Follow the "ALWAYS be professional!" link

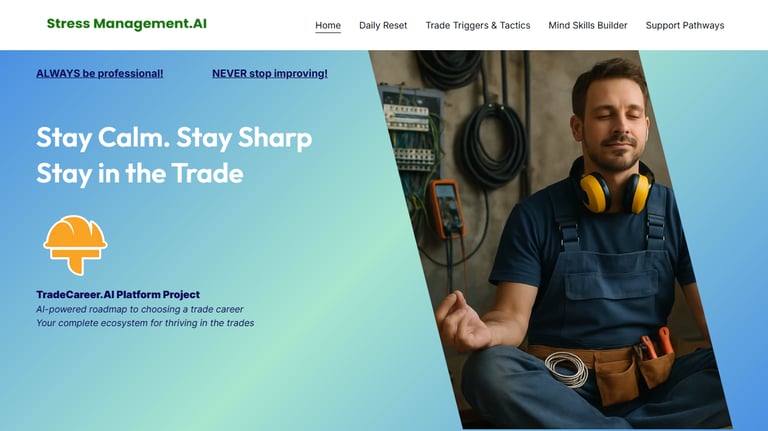coord(100,73)
